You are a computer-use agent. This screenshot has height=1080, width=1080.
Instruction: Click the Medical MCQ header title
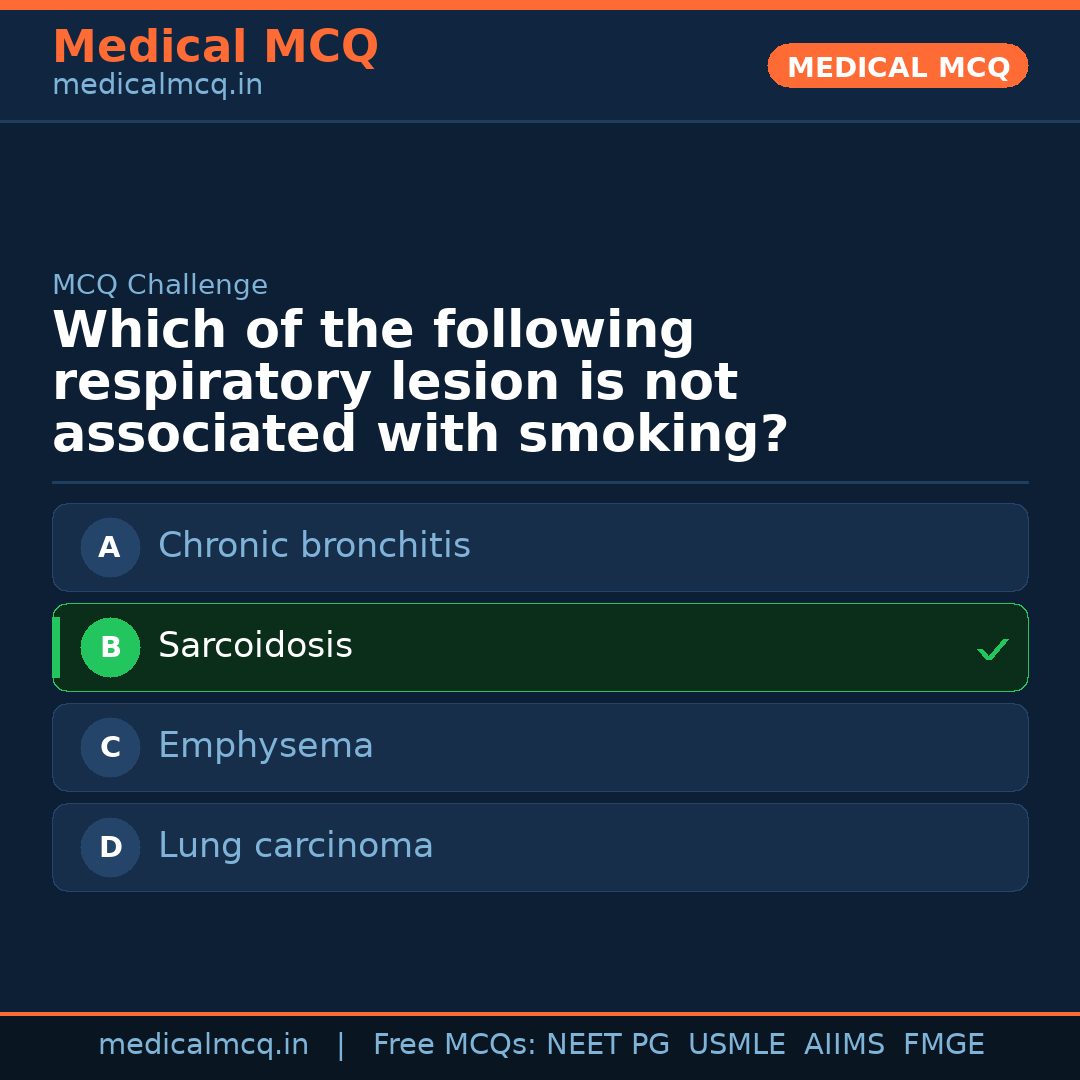click(215, 47)
